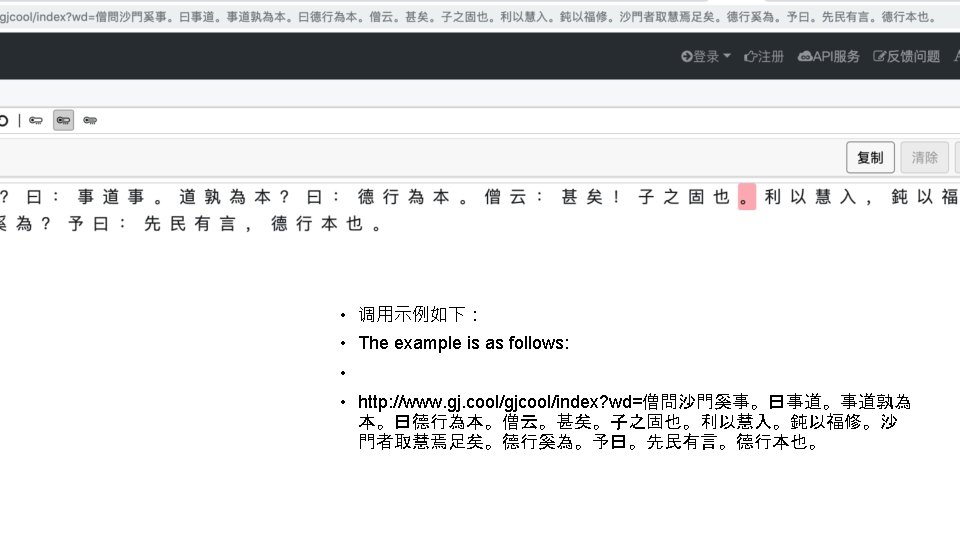The image size is (960, 540).
Task: Click the text The example is as follows
Action: [x=463, y=343]
